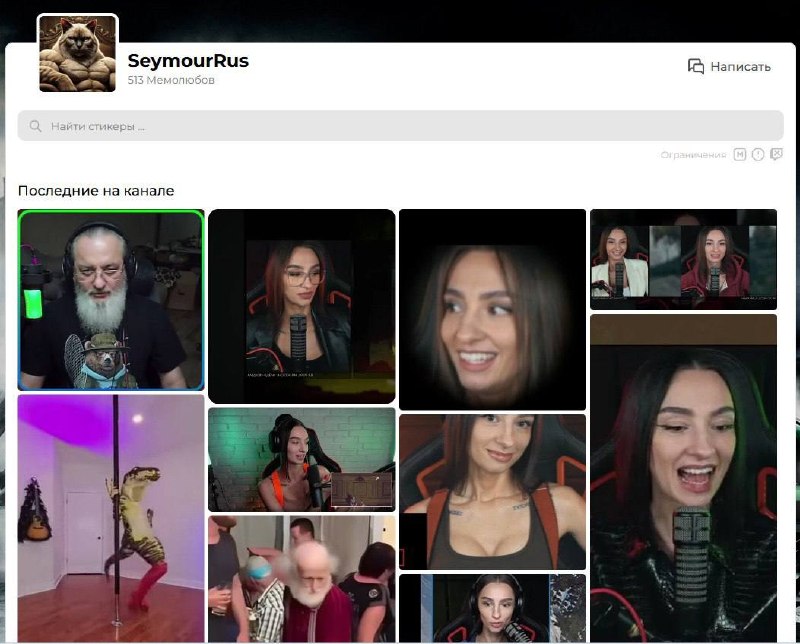Focus the Найти стикеры search field

tap(400, 126)
